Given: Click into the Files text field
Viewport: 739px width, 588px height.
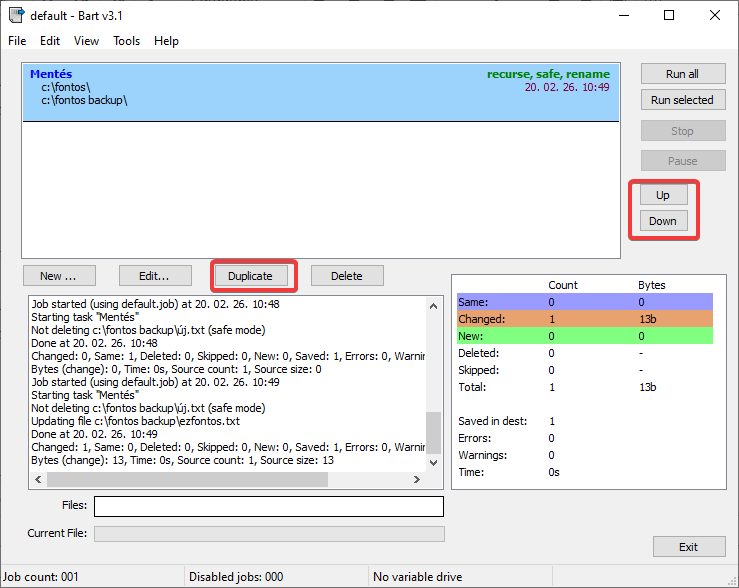Looking at the screenshot, I should coord(269,507).
